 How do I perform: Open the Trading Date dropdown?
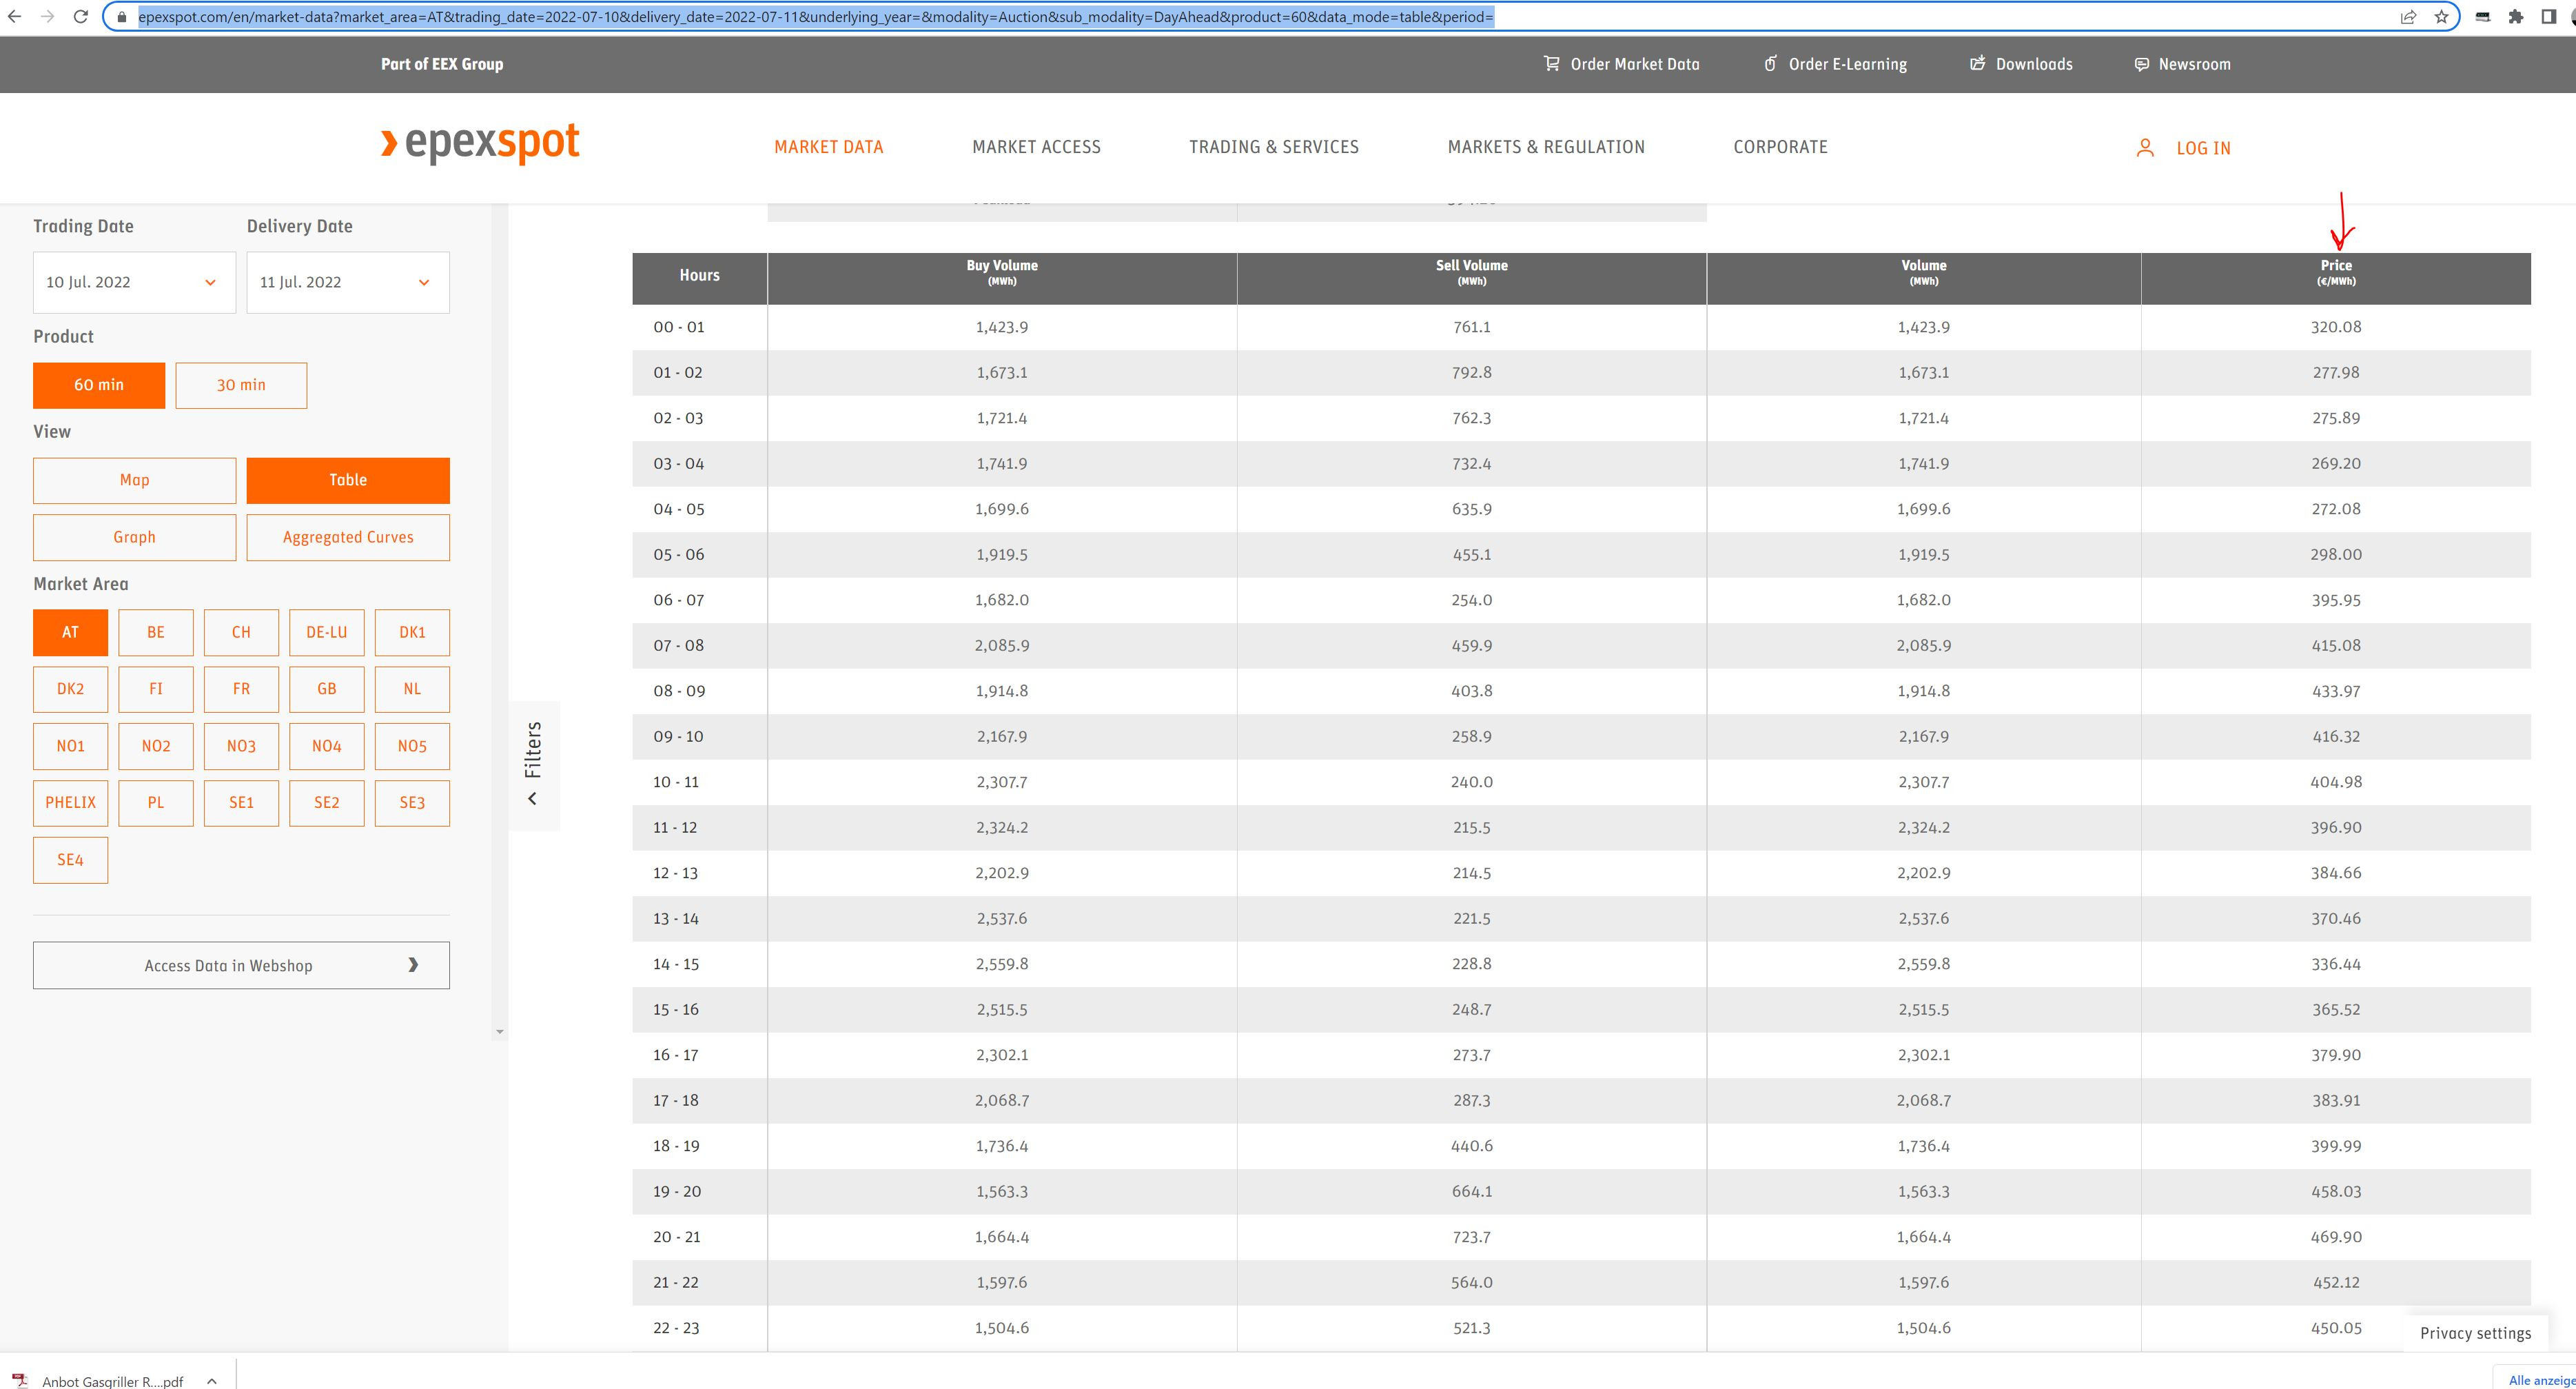(134, 282)
